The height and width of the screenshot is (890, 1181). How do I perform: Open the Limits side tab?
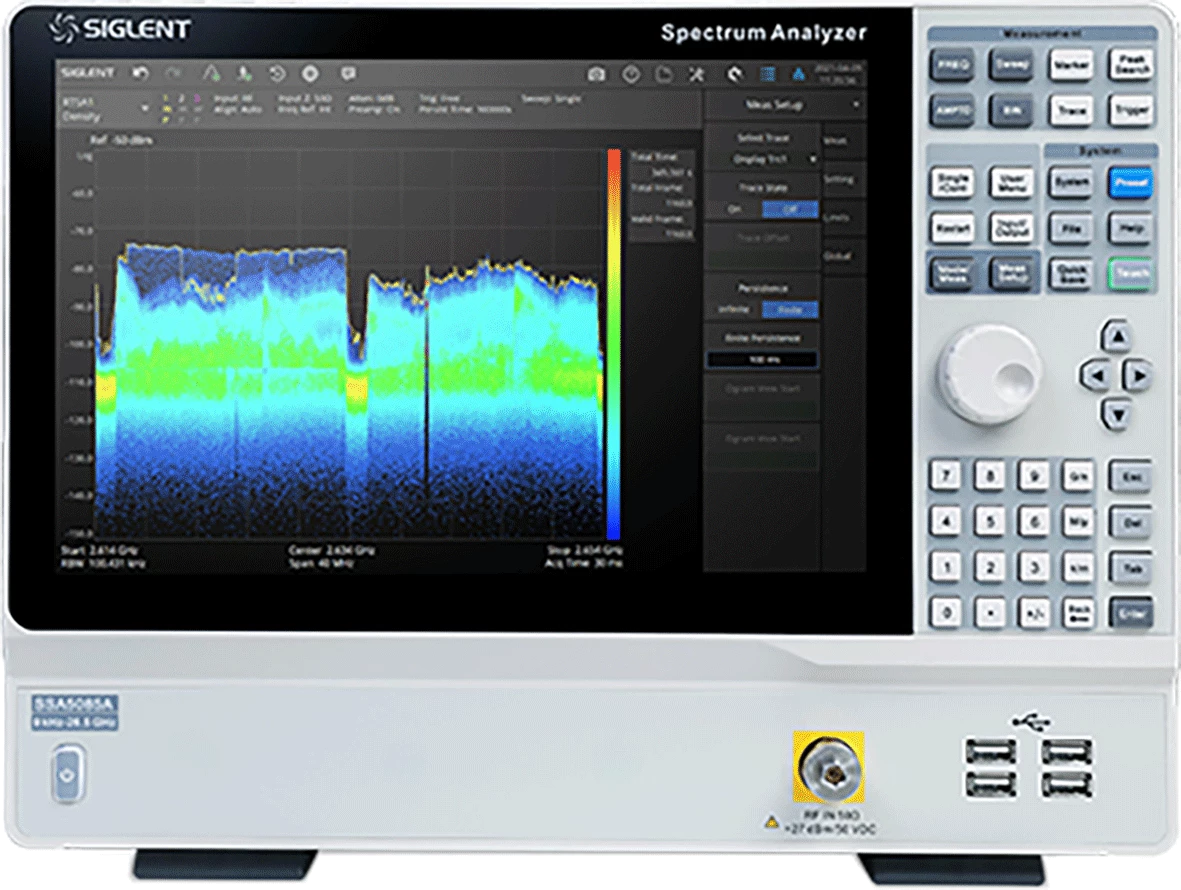pos(838,218)
